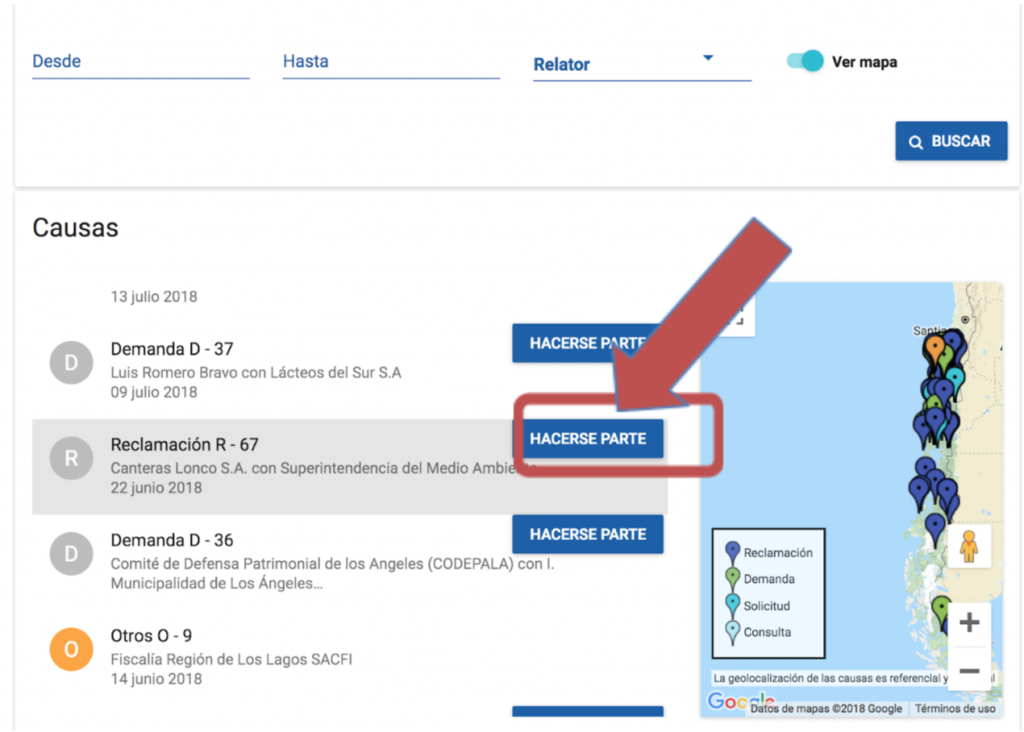Click the orange map pin near Santiago

pyautogui.click(x=934, y=349)
